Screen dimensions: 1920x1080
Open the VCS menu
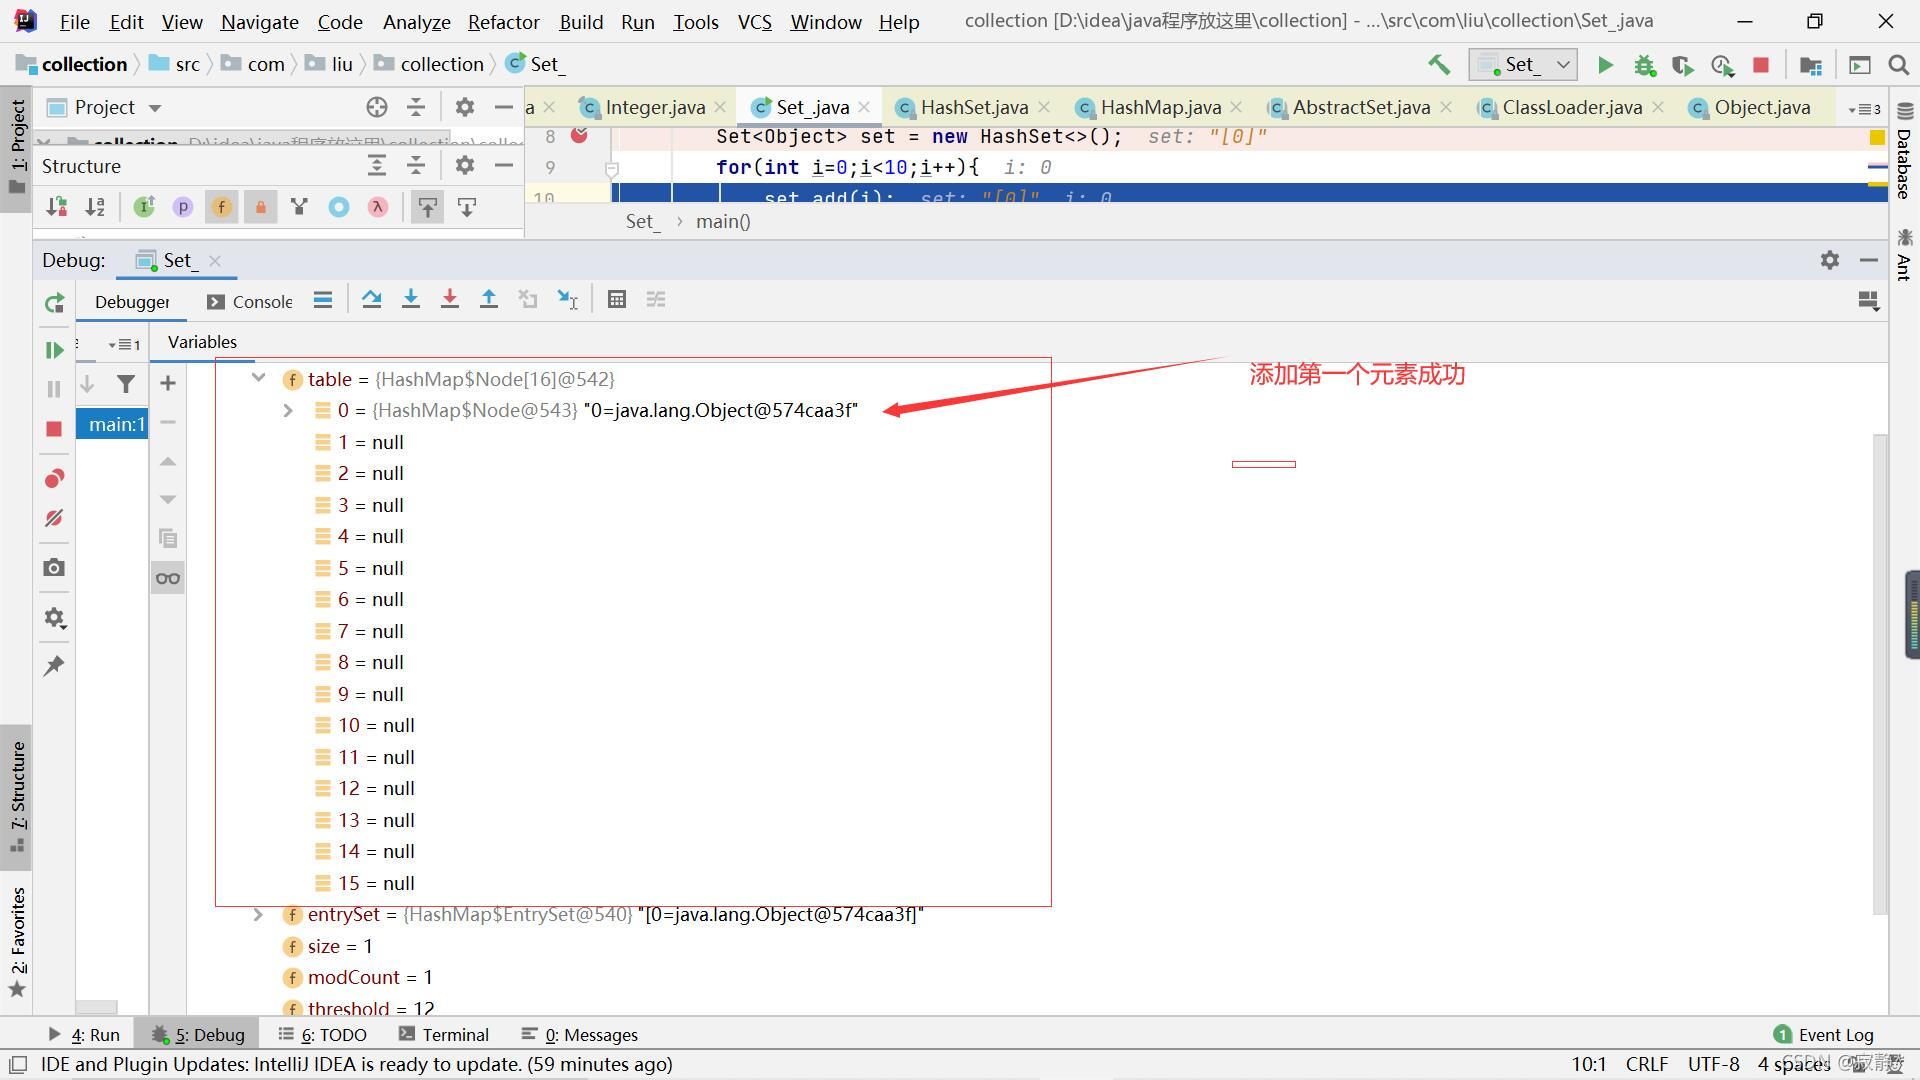[754, 21]
